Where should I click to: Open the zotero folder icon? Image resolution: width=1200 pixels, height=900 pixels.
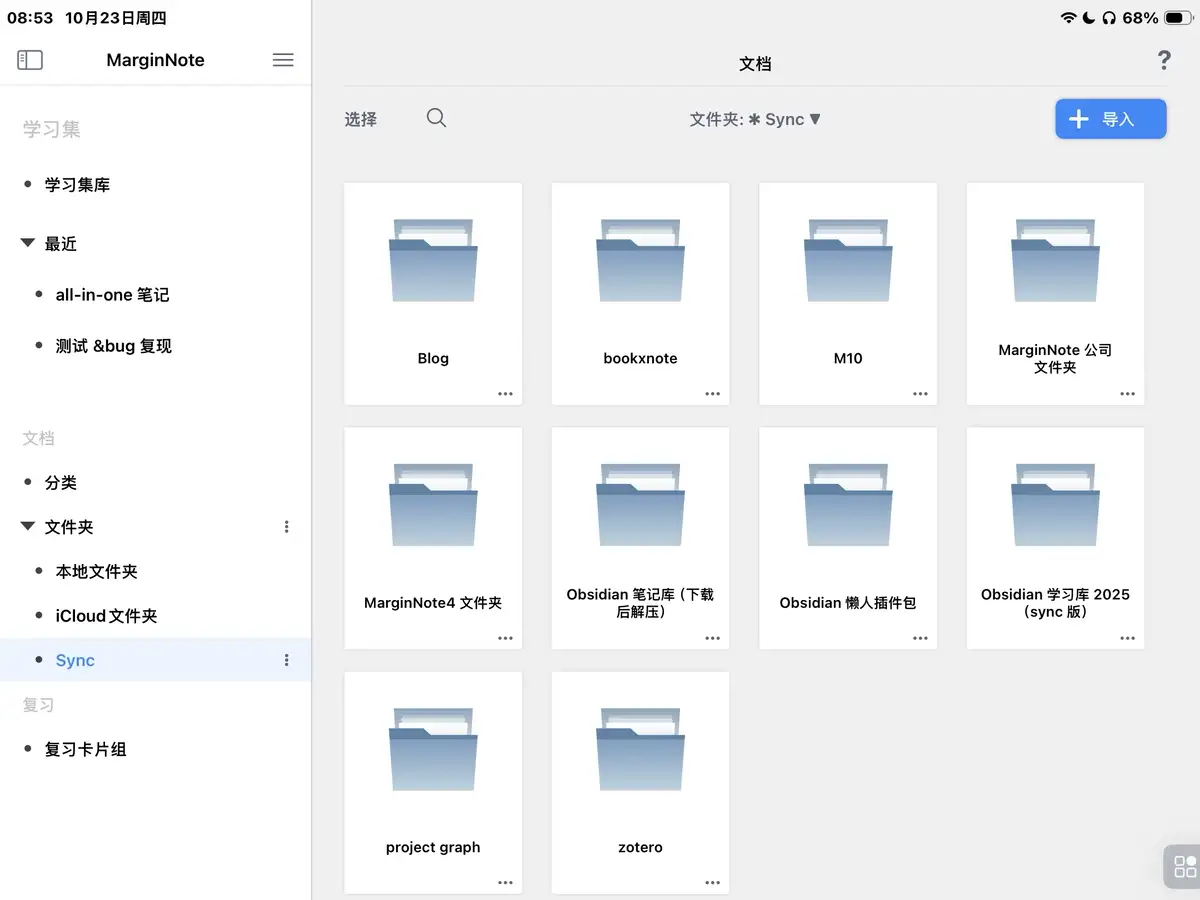[640, 749]
